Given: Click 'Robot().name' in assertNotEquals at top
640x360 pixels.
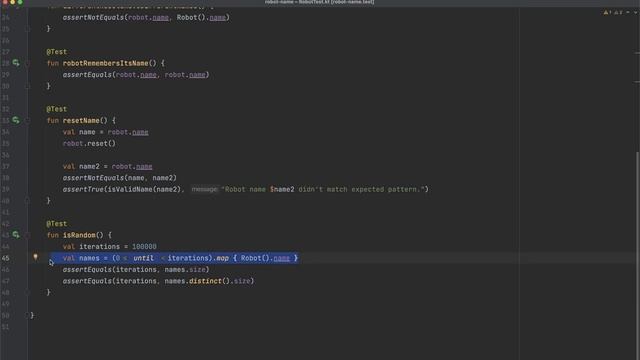Looking at the screenshot, I should click(x=201, y=18).
